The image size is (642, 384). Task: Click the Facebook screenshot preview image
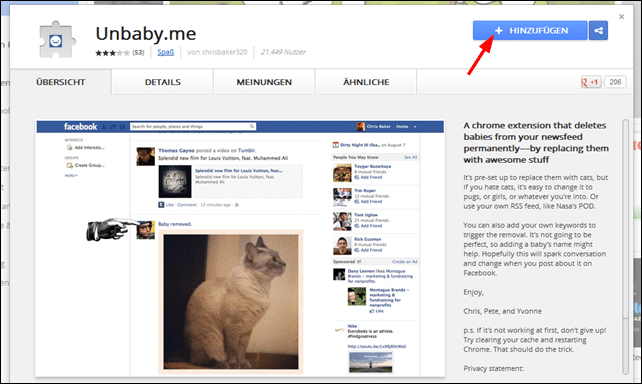(240, 248)
